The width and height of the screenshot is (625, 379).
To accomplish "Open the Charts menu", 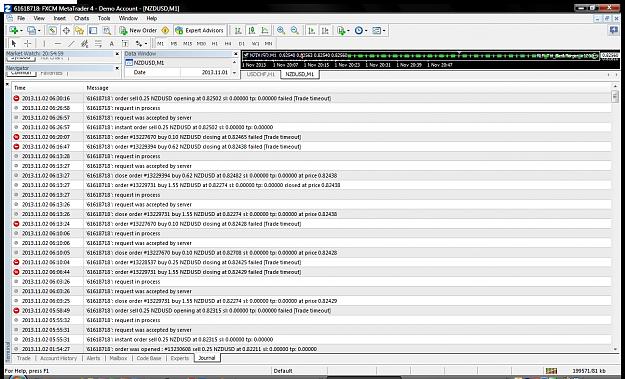I will tap(81, 18).
